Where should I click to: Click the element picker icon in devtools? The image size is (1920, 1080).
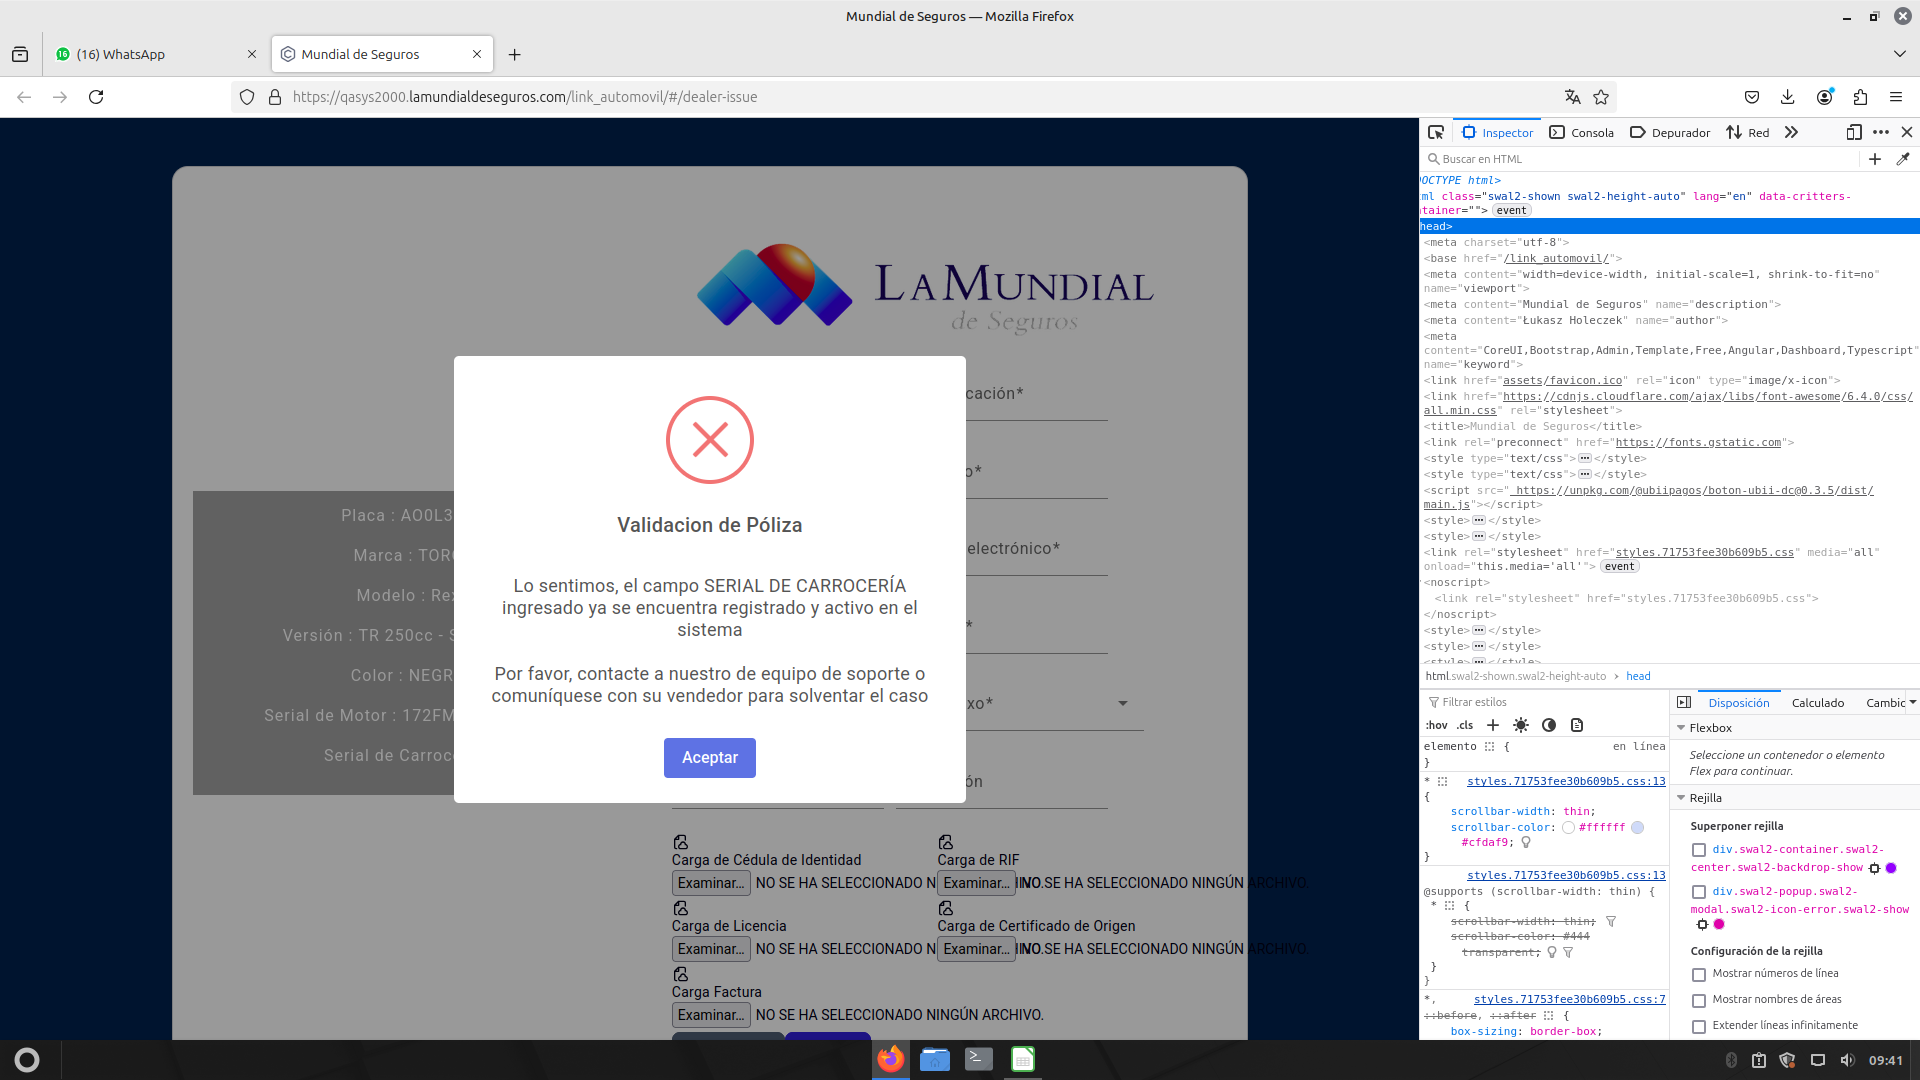pyautogui.click(x=1436, y=132)
